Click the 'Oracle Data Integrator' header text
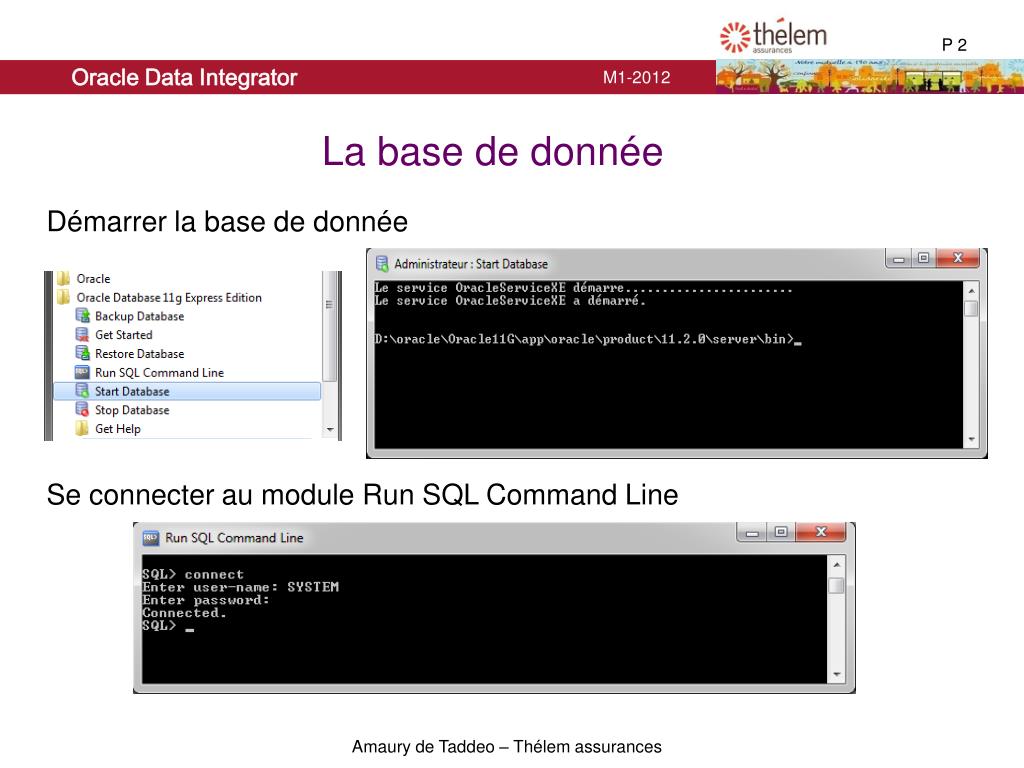 [184, 77]
